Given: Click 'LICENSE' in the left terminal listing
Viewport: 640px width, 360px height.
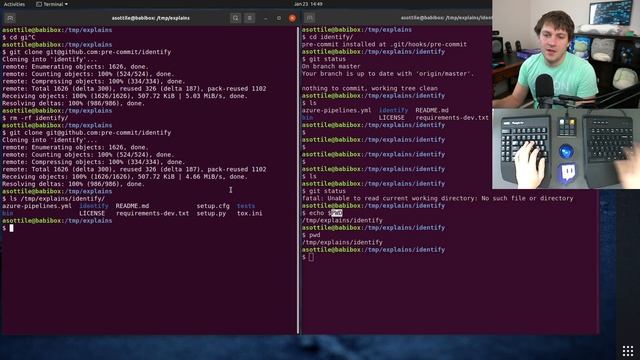Looking at the screenshot, I should 92,213.
